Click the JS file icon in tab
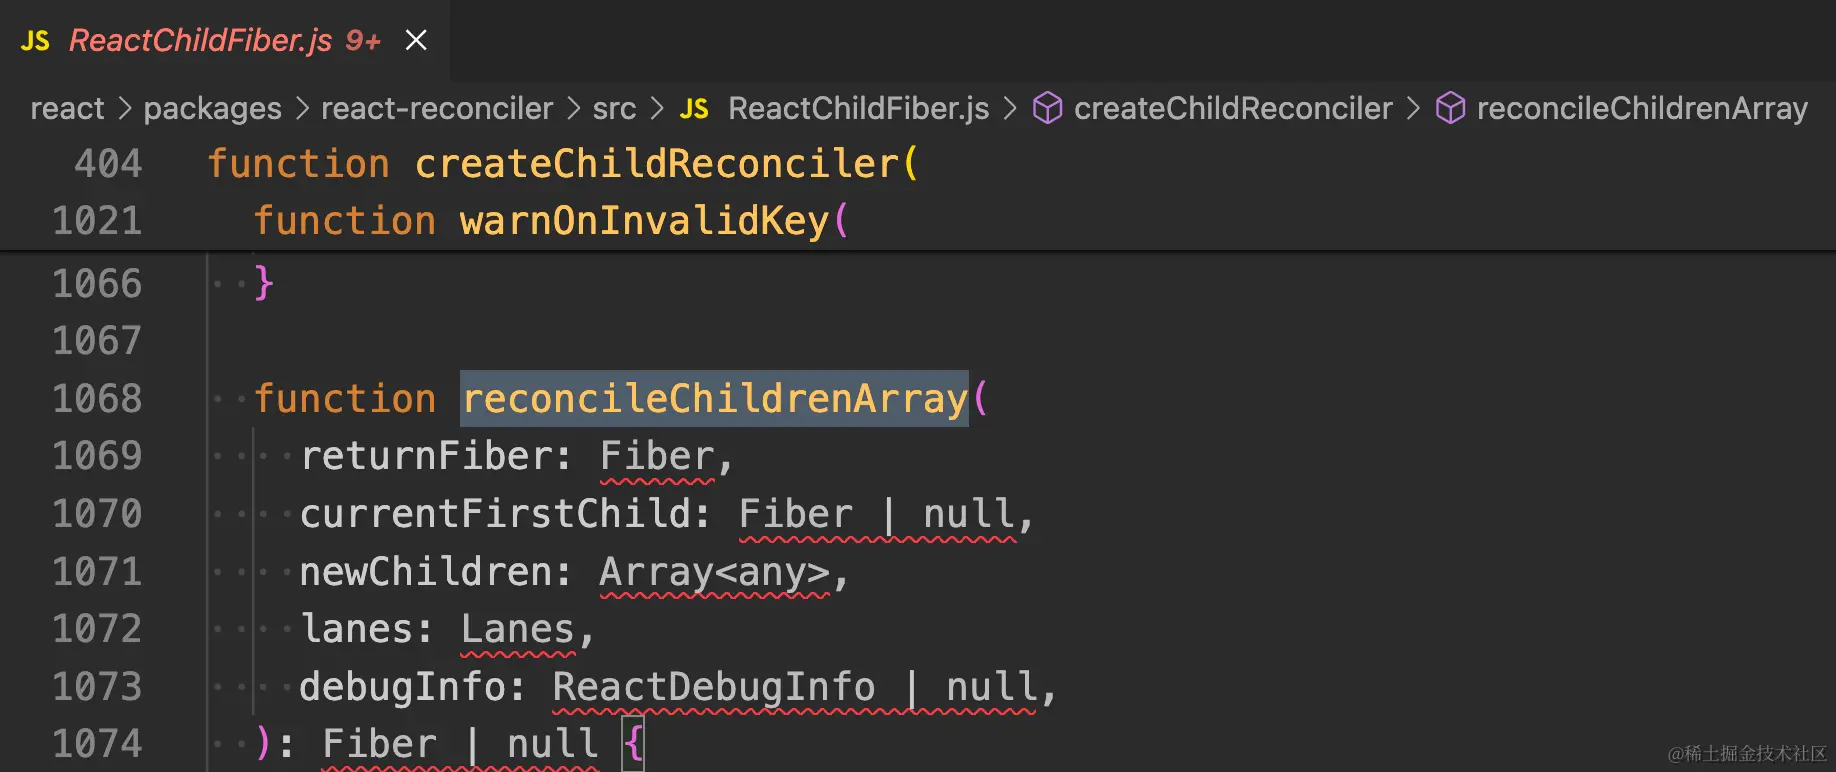 coord(35,41)
